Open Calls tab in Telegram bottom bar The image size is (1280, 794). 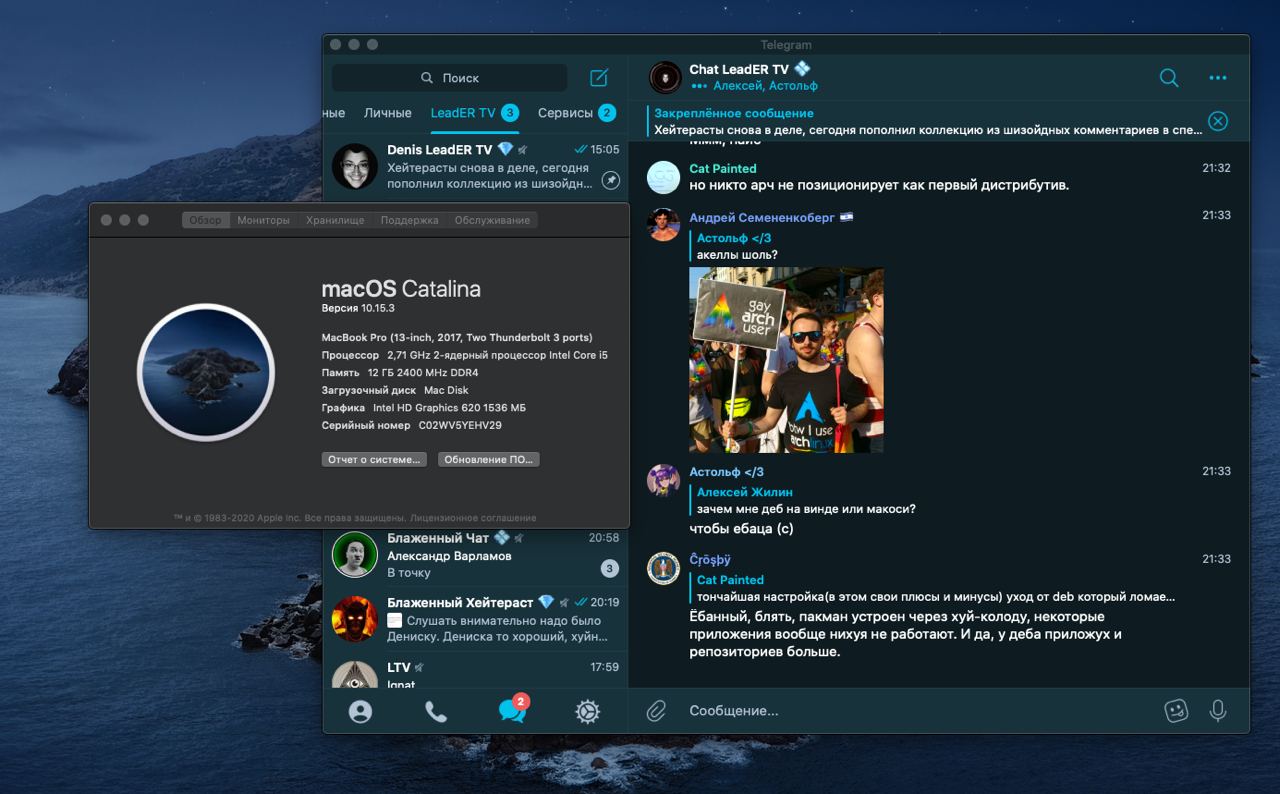pos(436,711)
